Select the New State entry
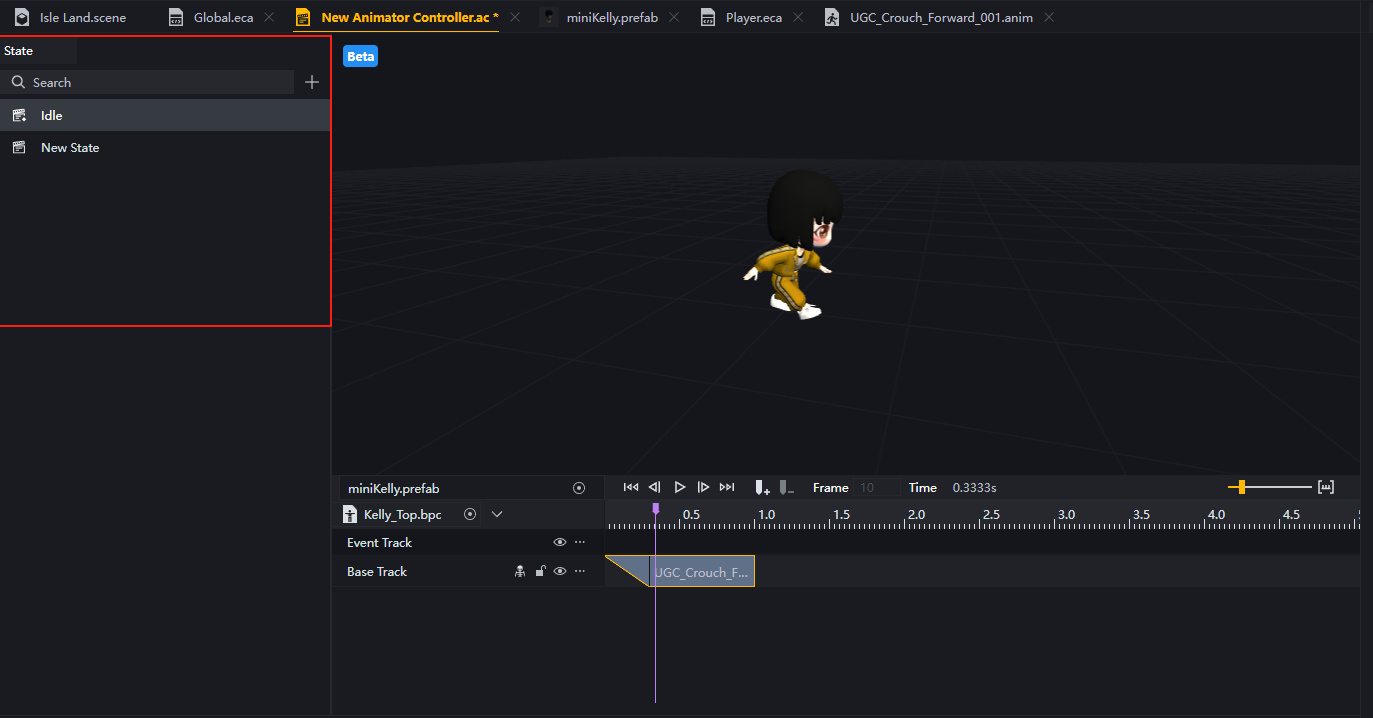 (165, 147)
